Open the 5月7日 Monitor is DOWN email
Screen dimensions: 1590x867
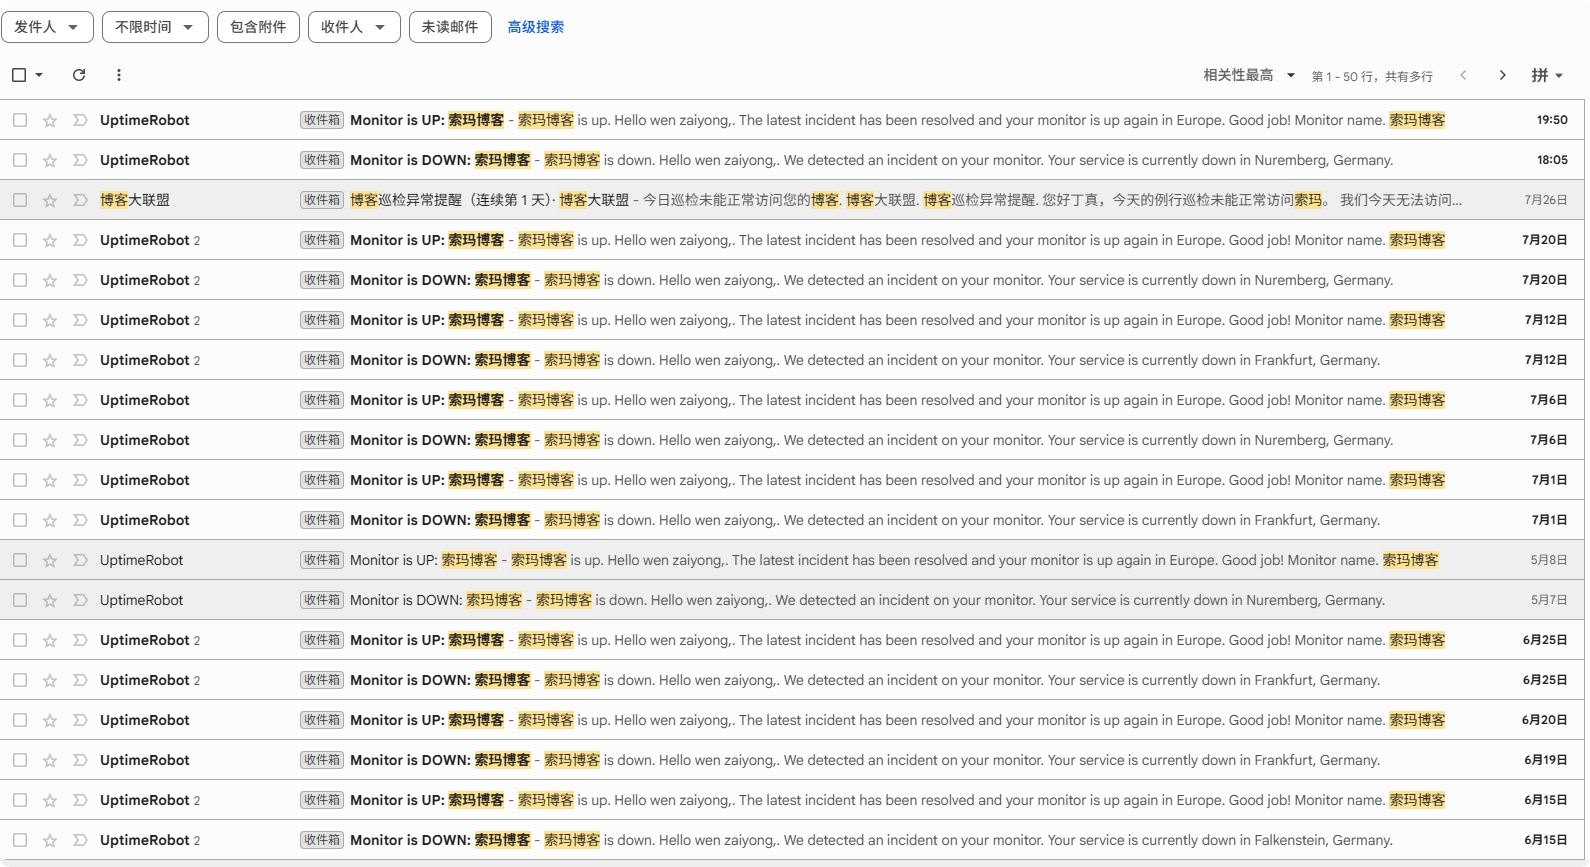point(792,600)
